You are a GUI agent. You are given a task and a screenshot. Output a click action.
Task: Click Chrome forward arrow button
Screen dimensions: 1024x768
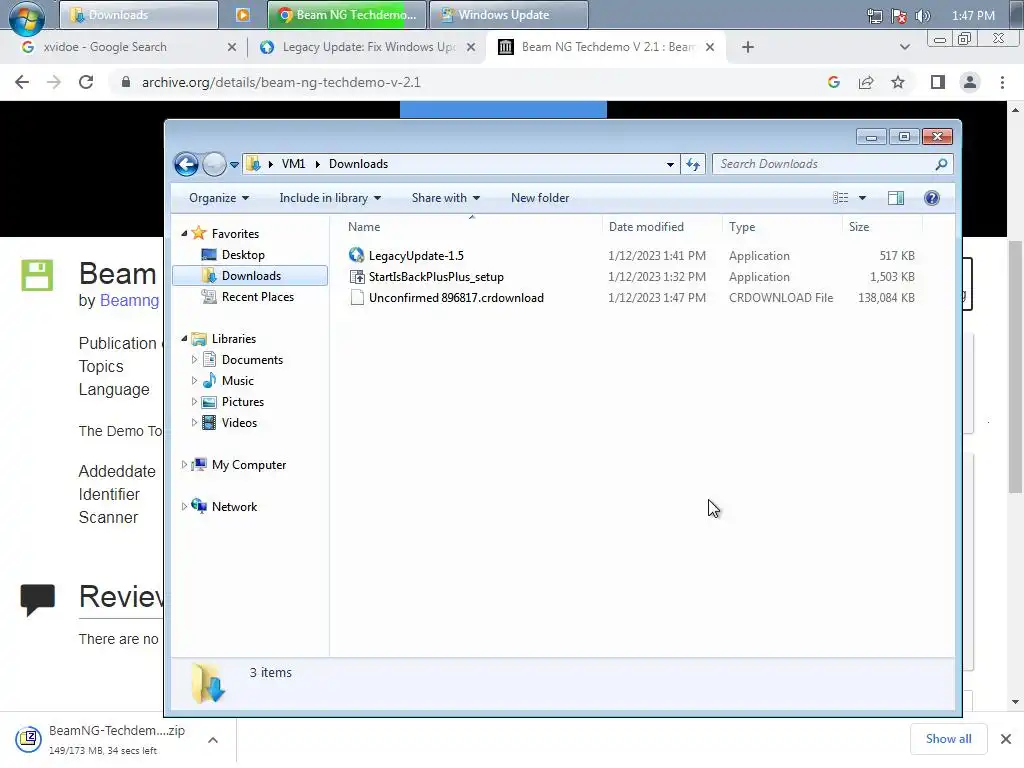tap(54, 82)
